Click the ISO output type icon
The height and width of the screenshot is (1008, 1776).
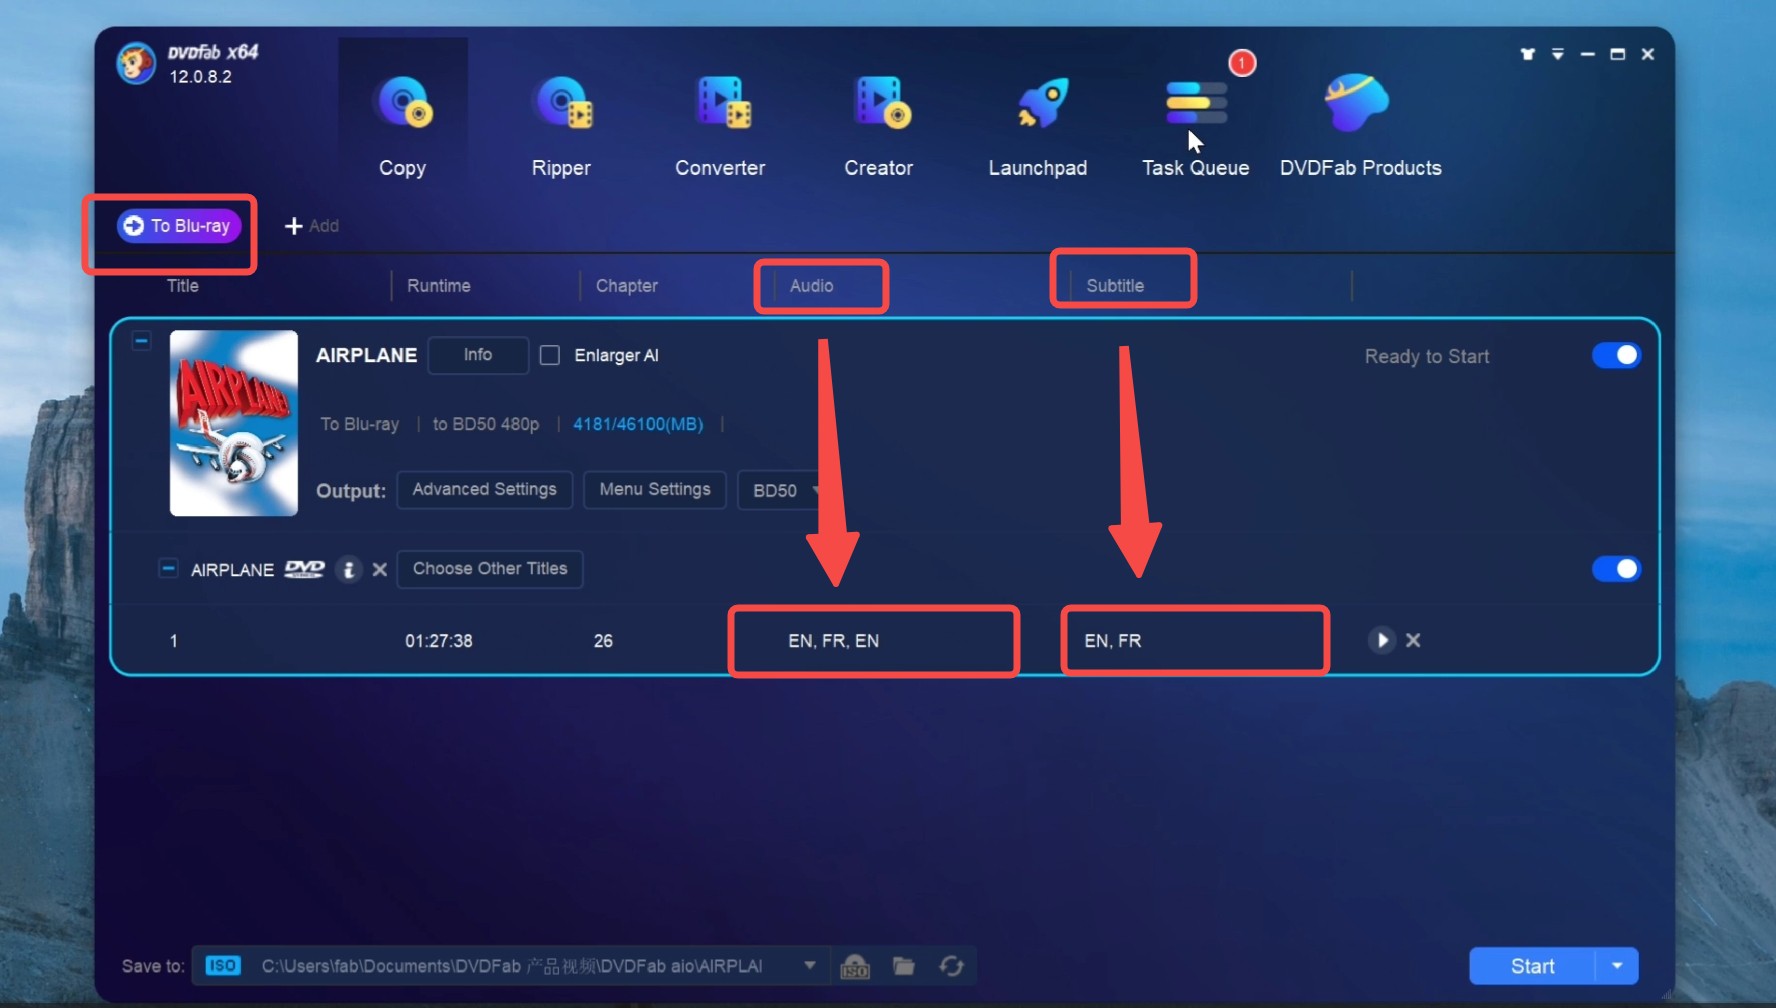pos(223,966)
